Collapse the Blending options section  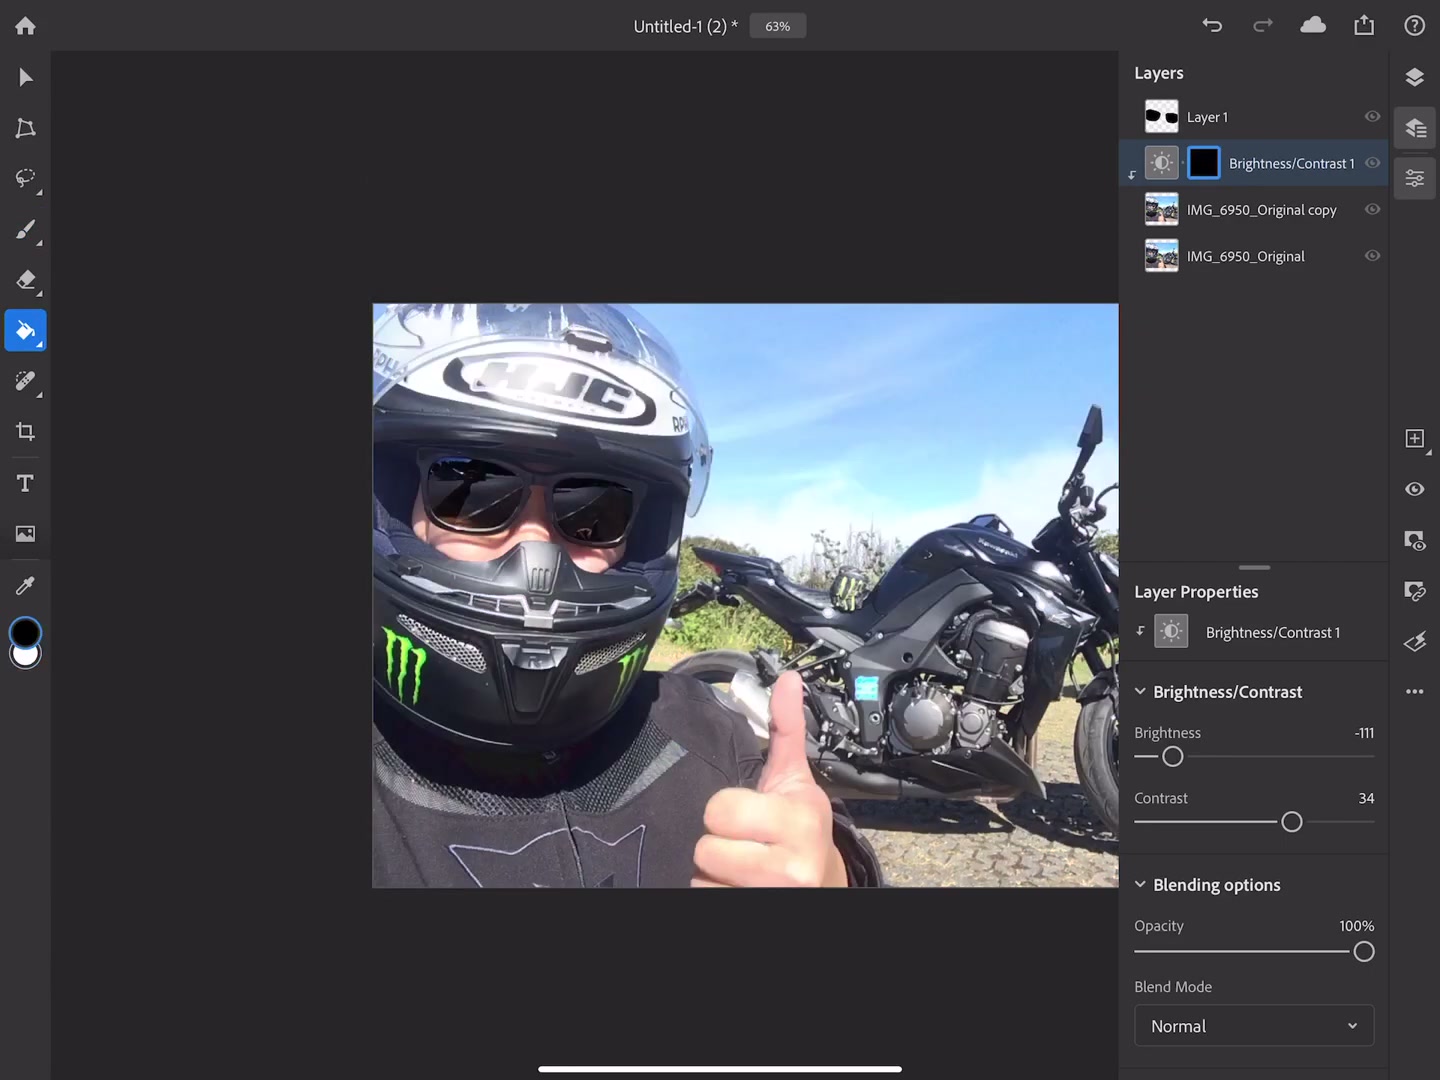(x=1140, y=884)
